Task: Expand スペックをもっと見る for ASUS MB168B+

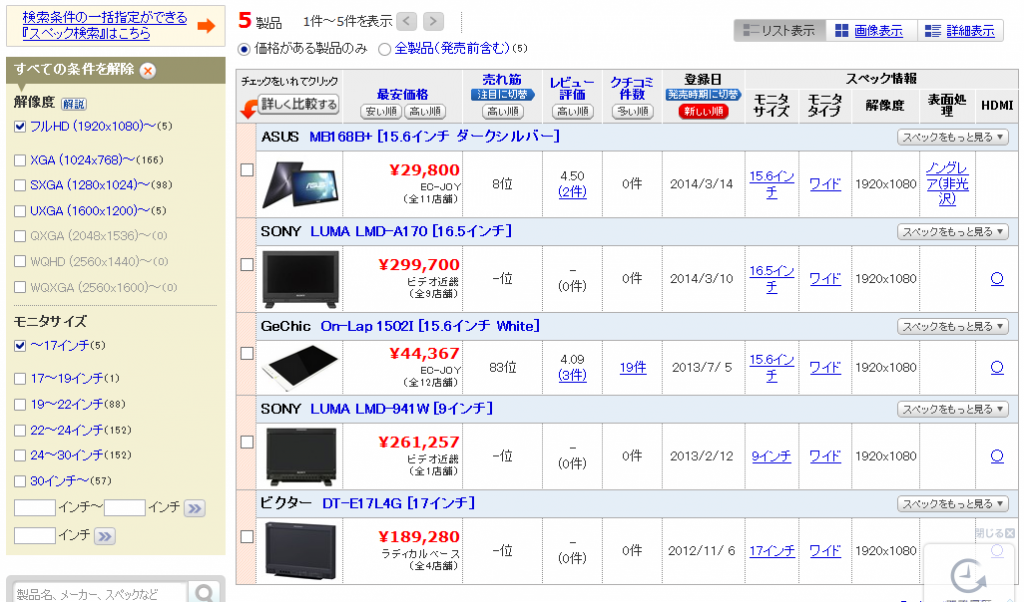Action: [x=953, y=137]
